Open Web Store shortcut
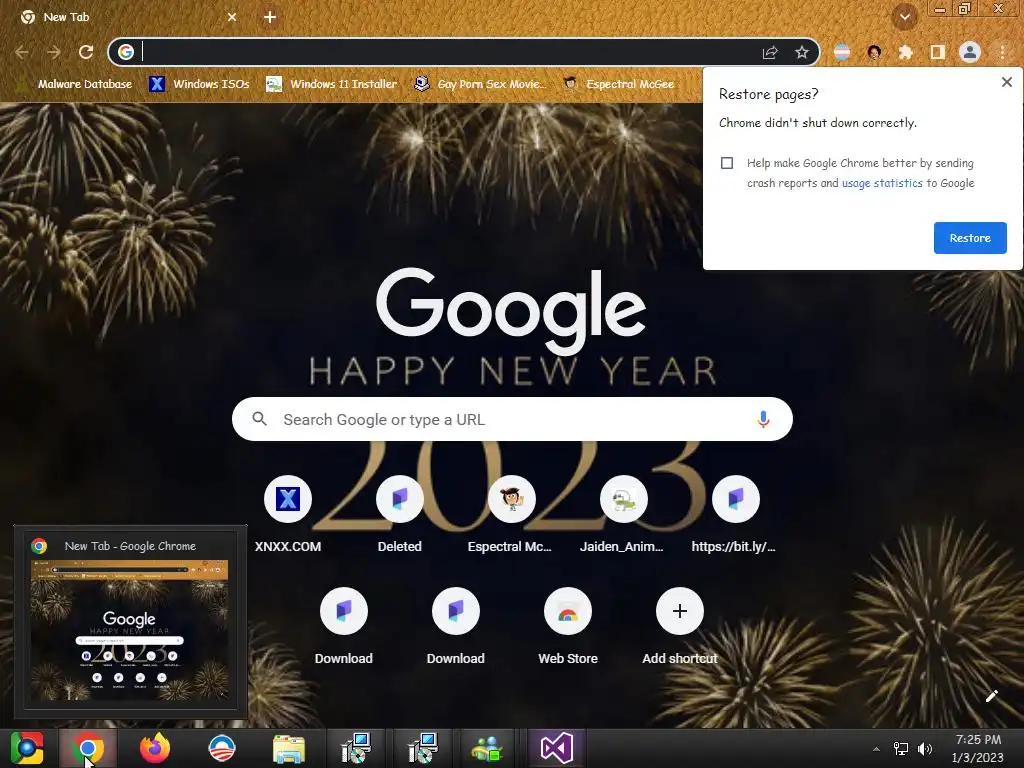1024x768 pixels. point(568,626)
